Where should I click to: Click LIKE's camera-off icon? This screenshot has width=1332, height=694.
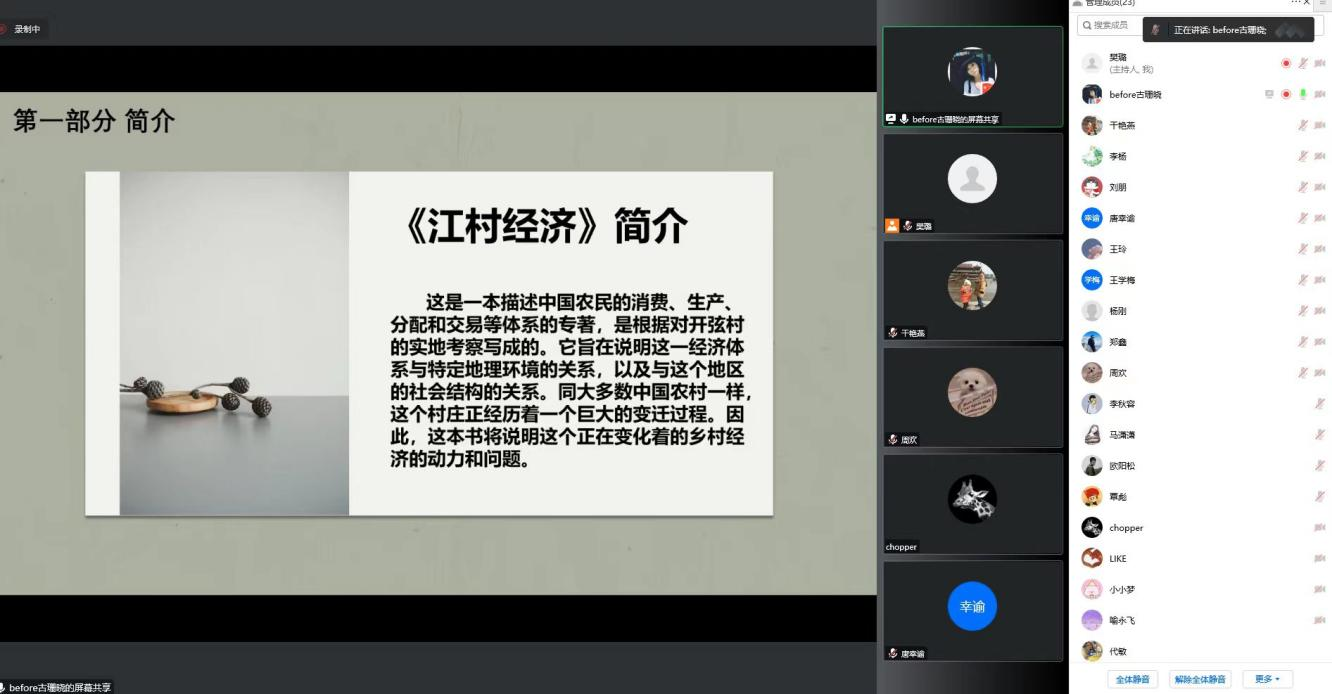coord(1320,559)
